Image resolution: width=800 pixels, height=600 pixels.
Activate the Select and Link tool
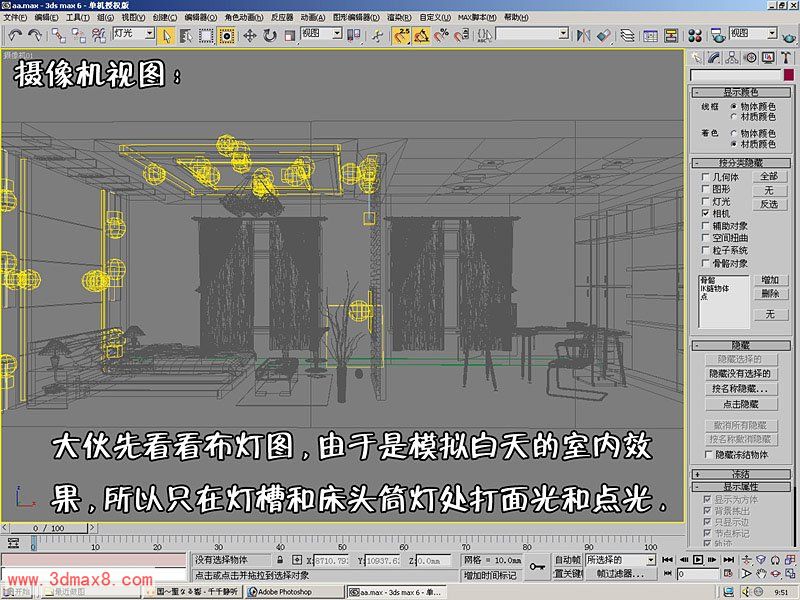pyautogui.click(x=59, y=35)
